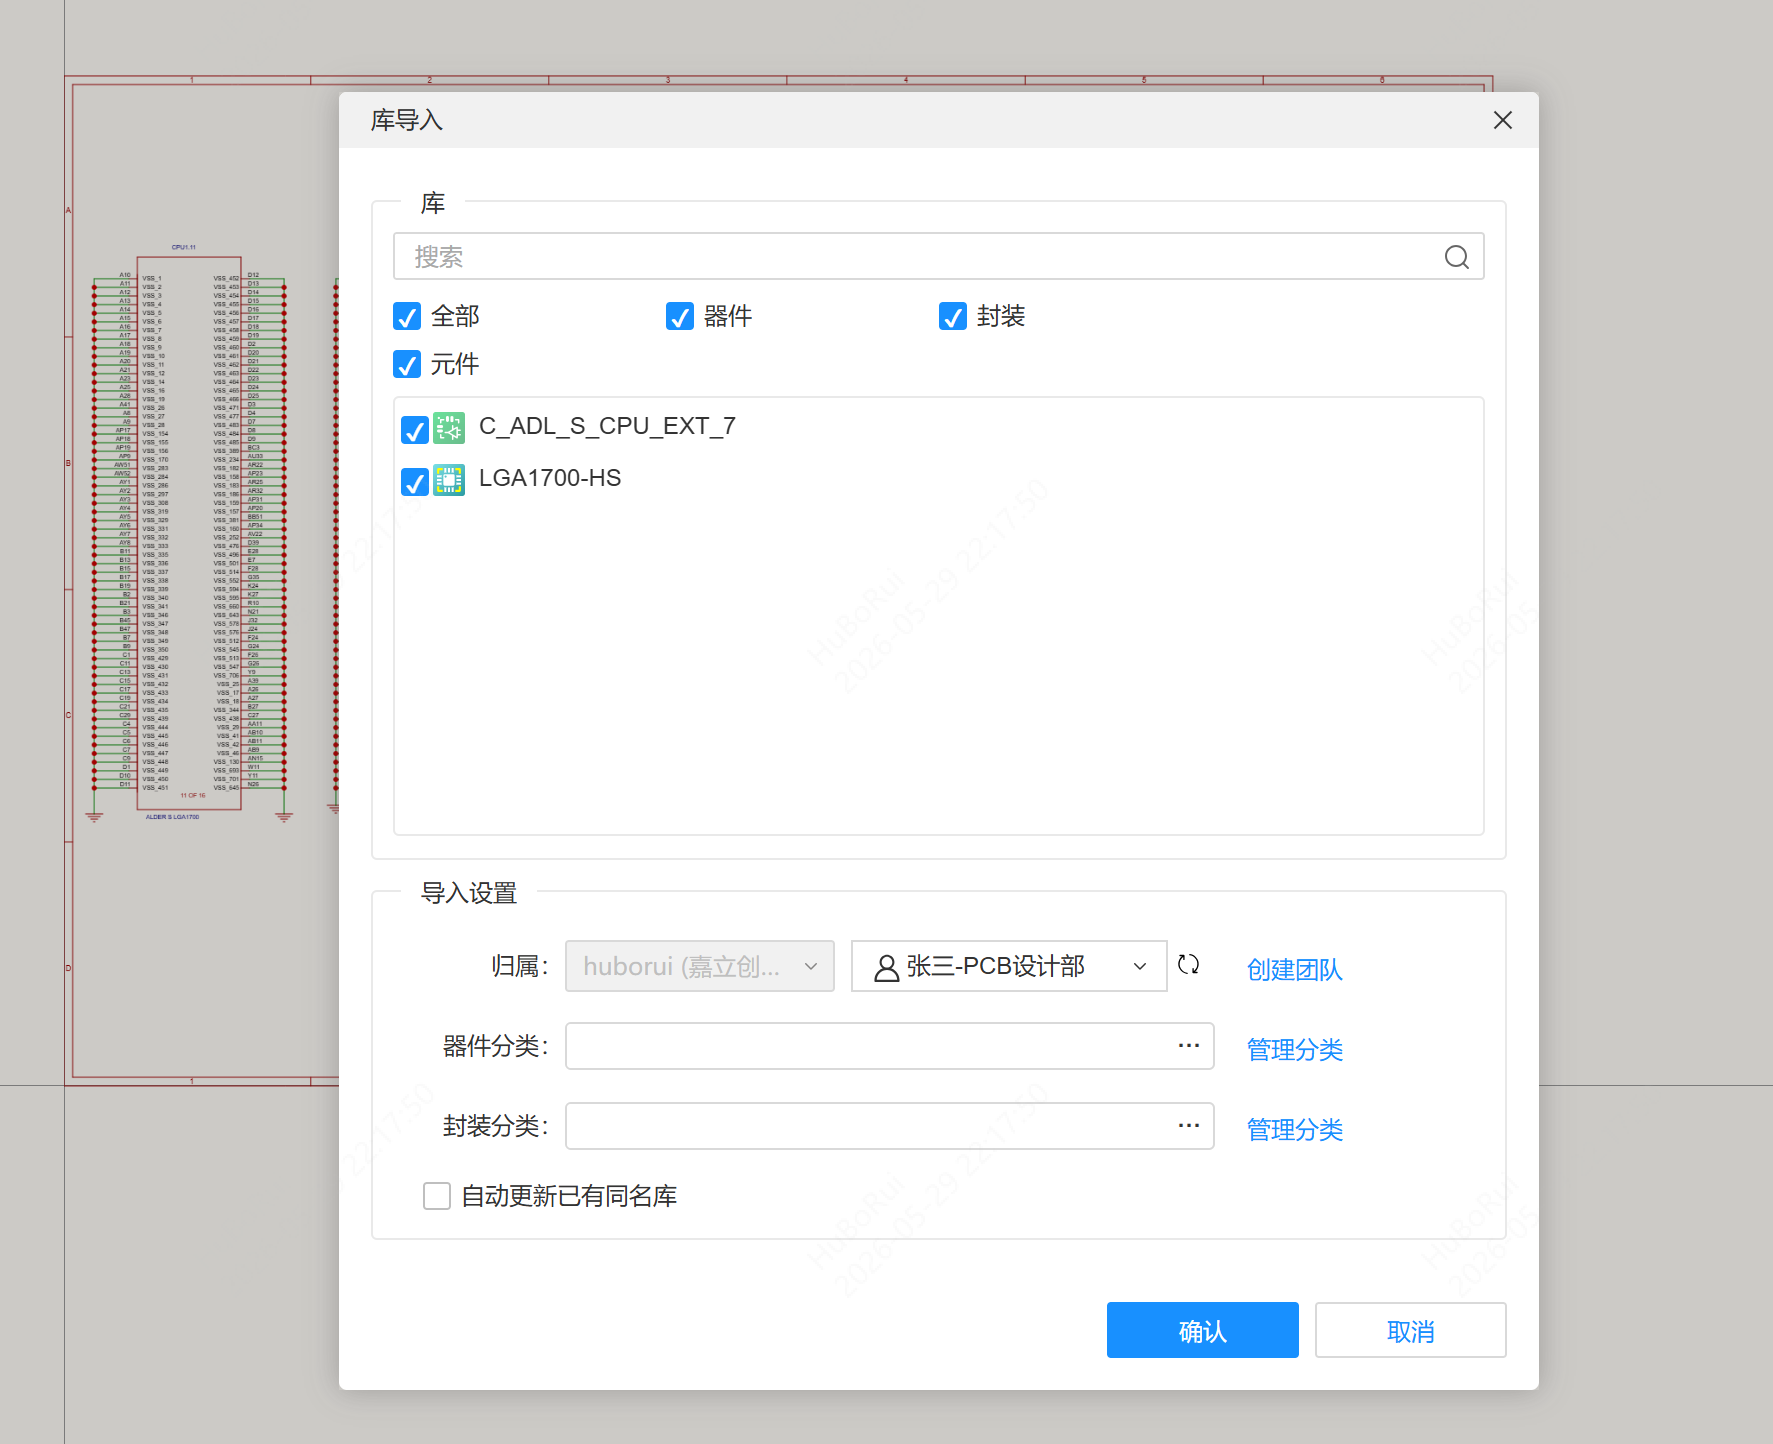Focus the 搜索 library search field
This screenshot has width=1773, height=1444.
[938, 257]
